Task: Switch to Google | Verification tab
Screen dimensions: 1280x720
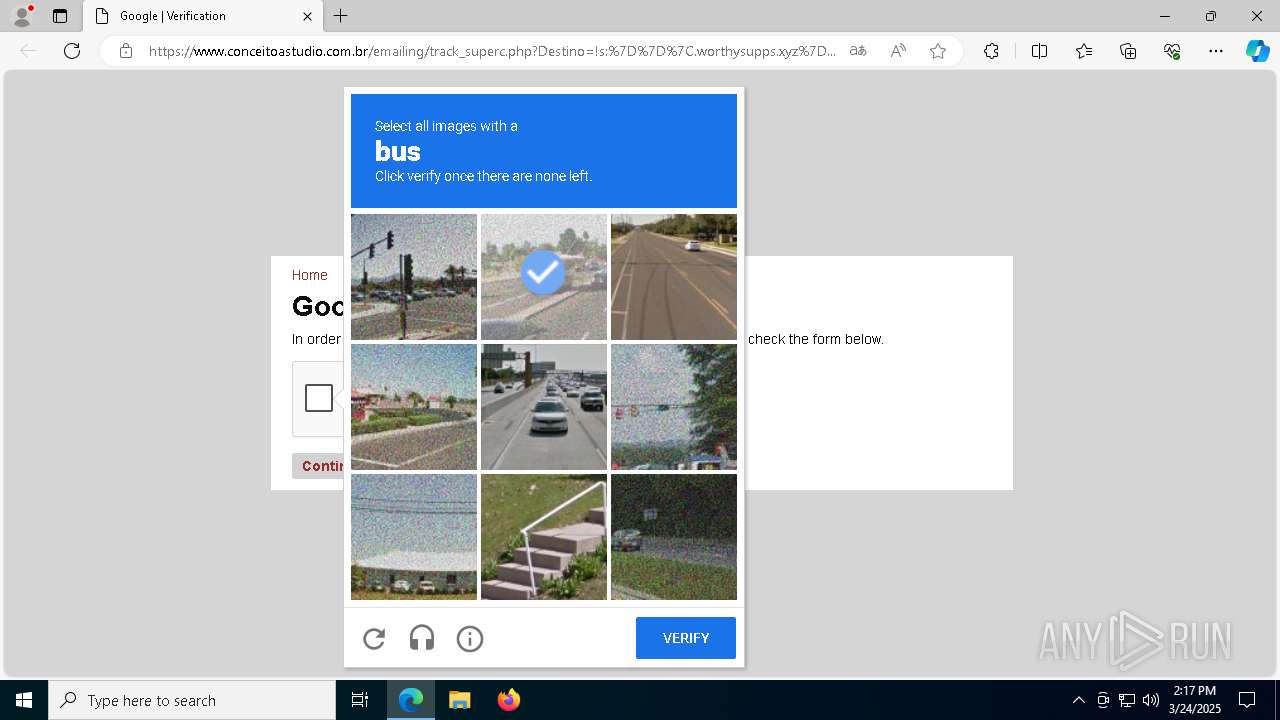Action: click(201, 16)
